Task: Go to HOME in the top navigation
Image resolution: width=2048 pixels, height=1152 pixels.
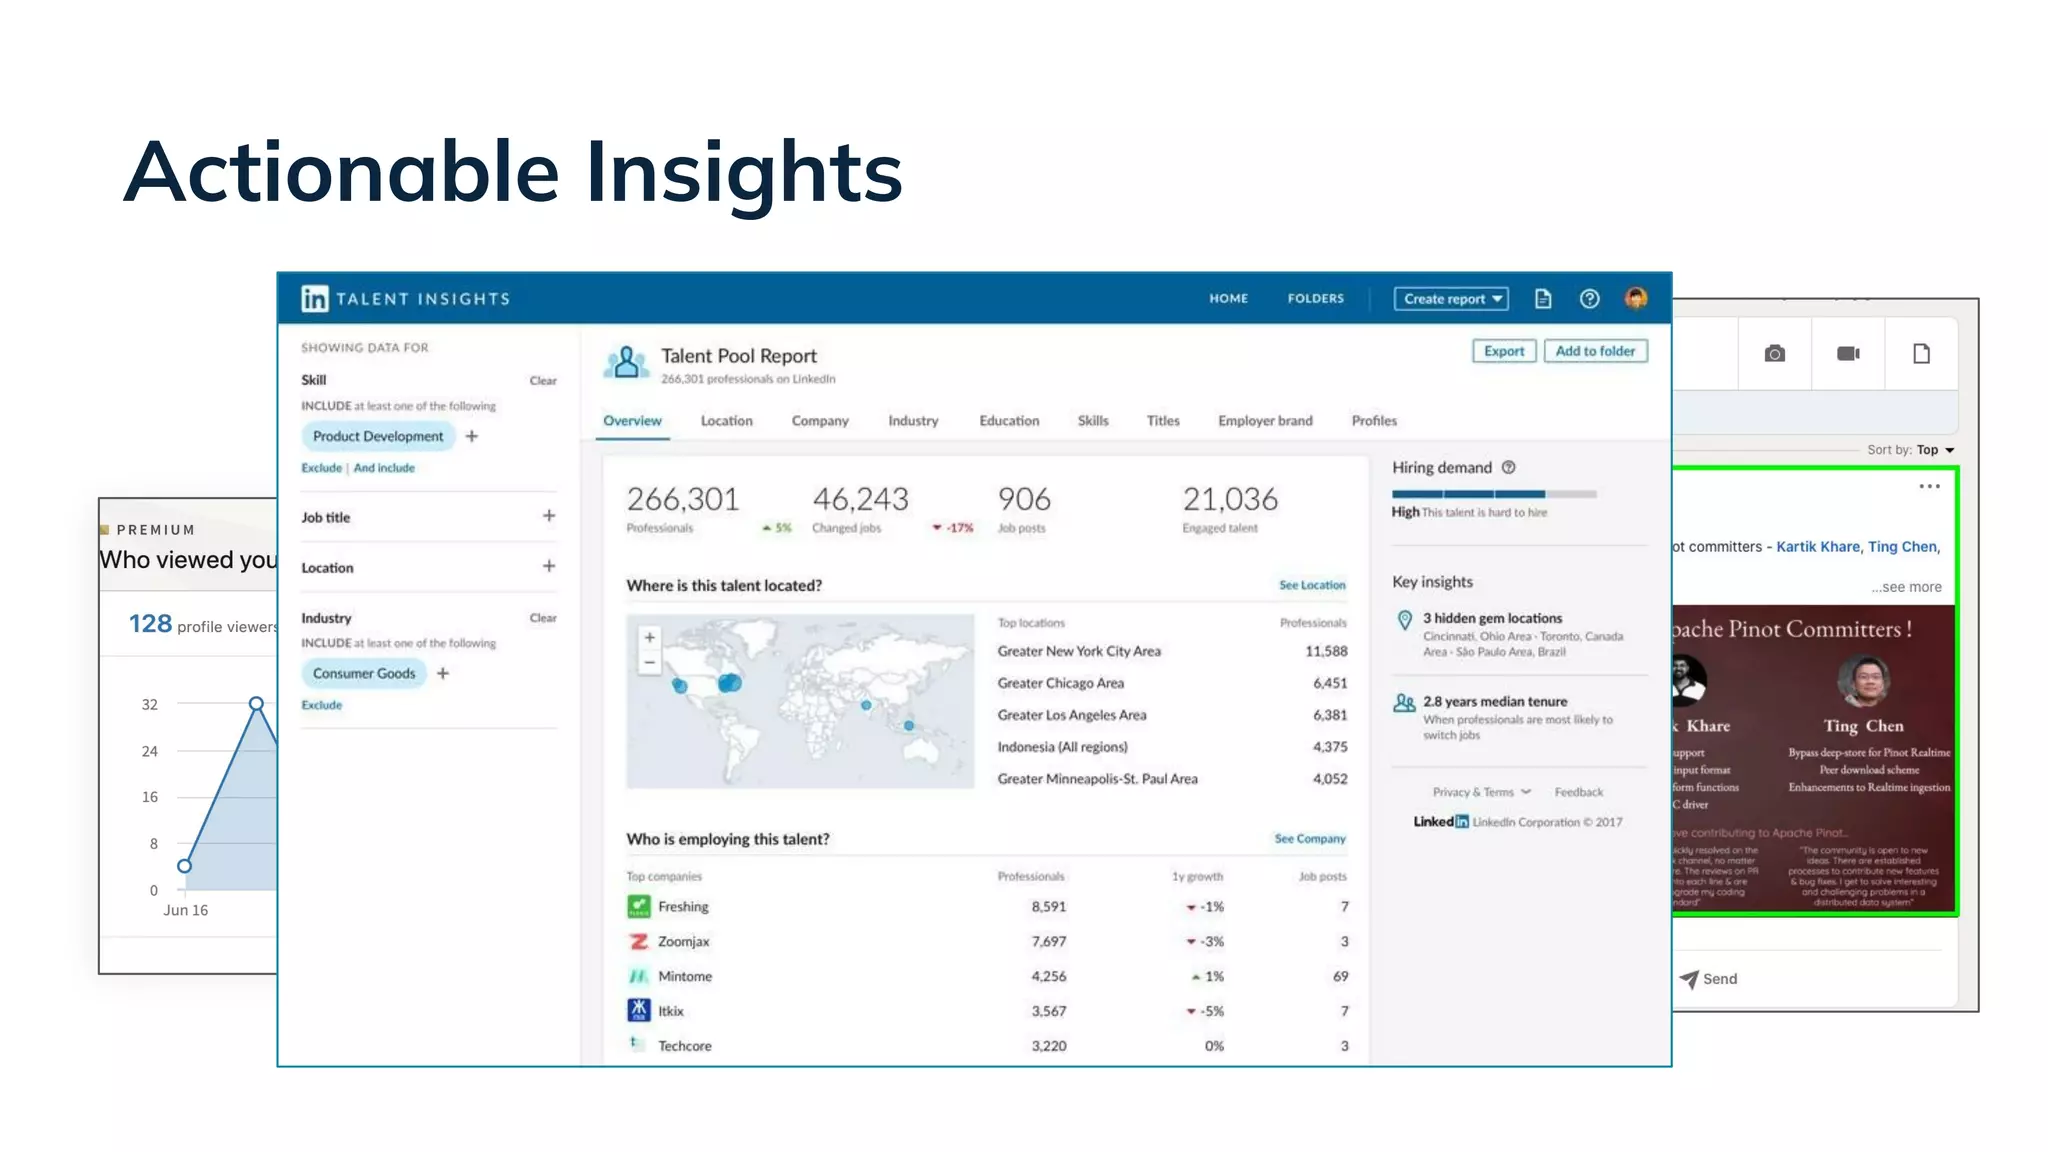Action: pyautogui.click(x=1228, y=298)
